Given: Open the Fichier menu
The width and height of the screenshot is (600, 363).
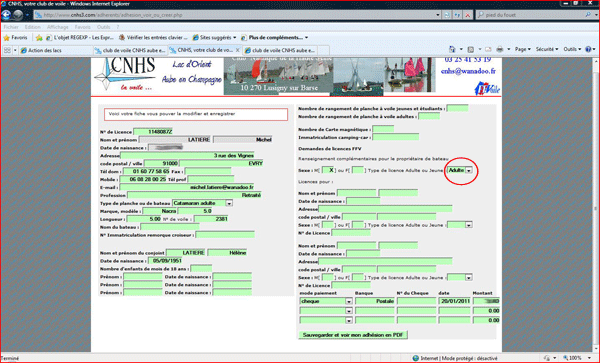Looking at the screenshot, I should point(11,27).
